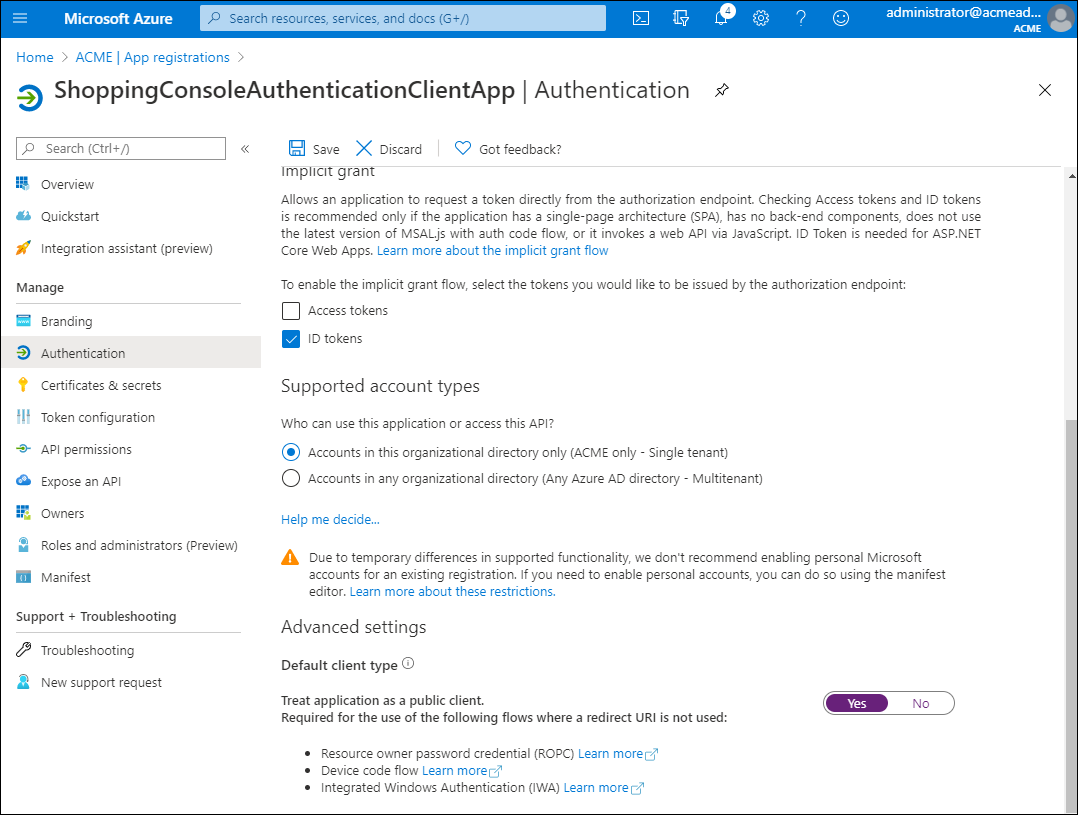
Task: Open the Help me decide link
Action: click(x=330, y=519)
